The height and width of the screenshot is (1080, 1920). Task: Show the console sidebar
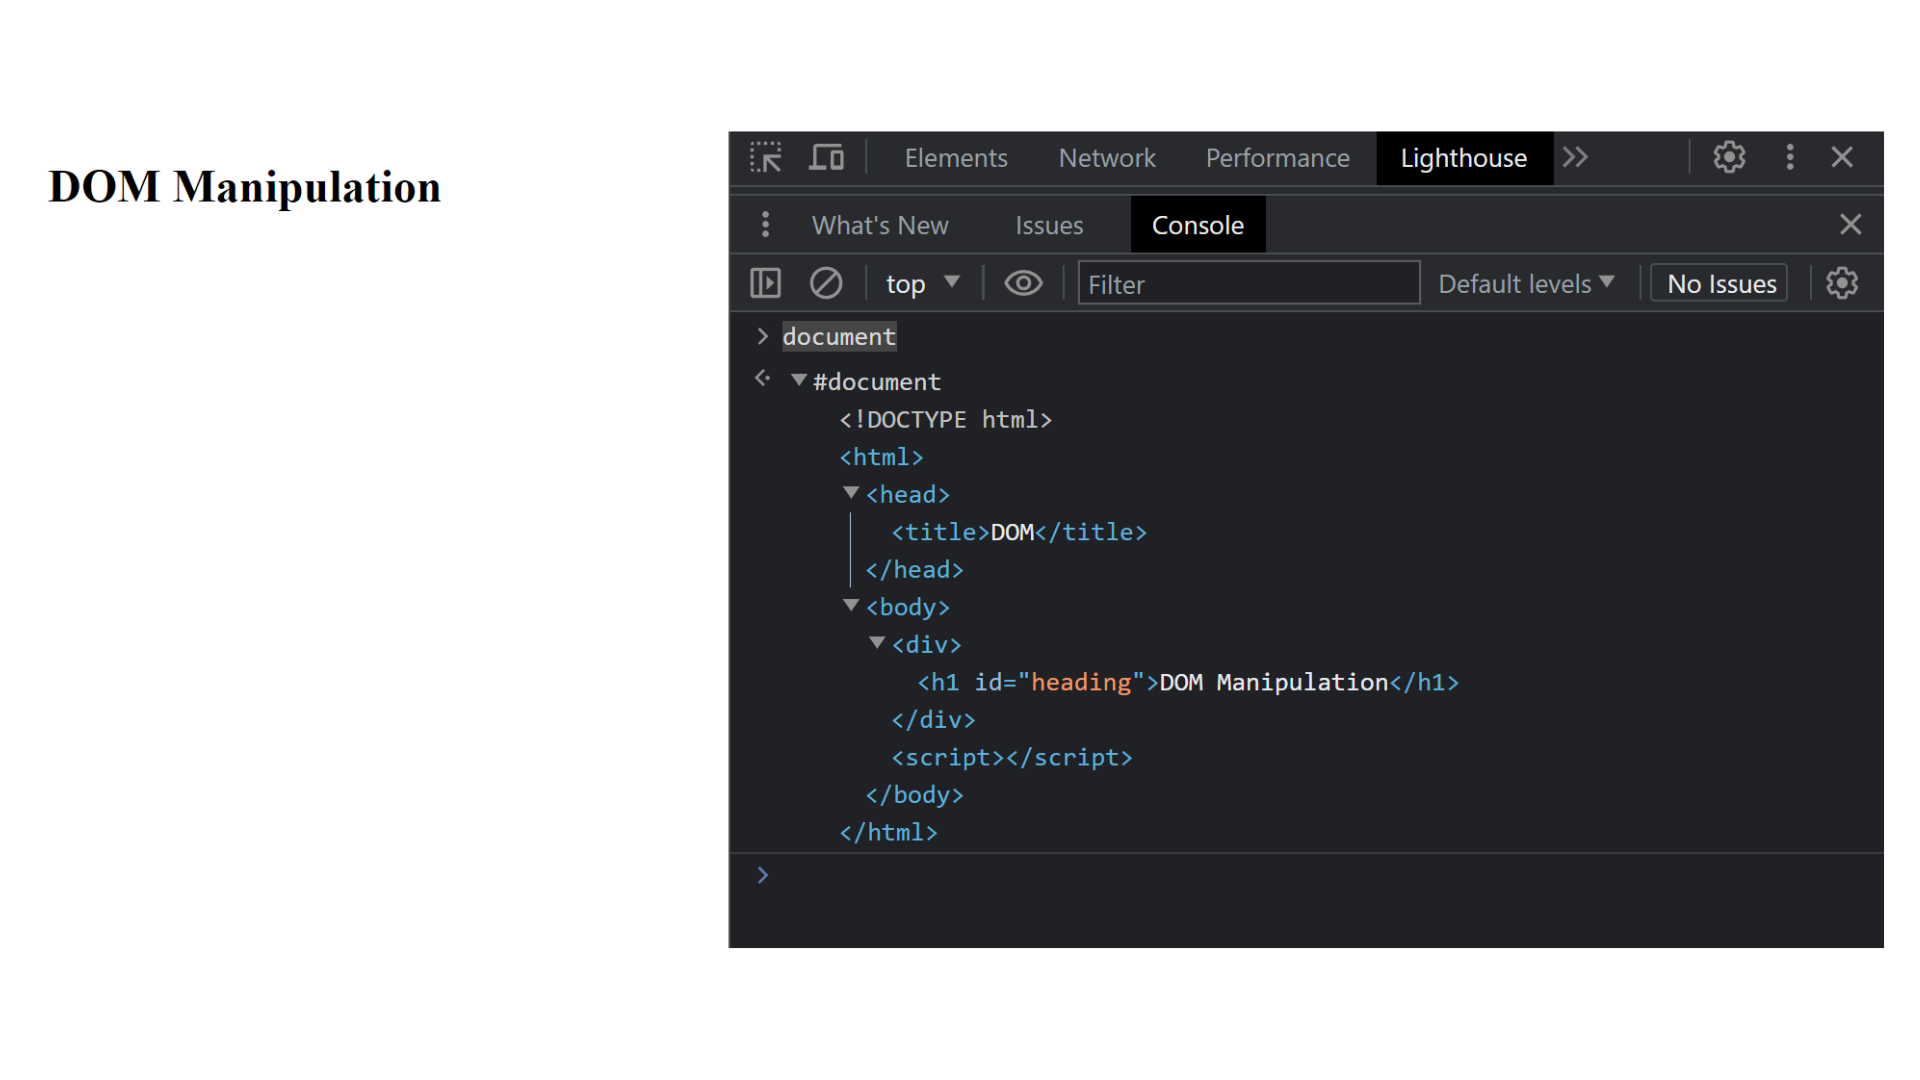pyautogui.click(x=766, y=283)
